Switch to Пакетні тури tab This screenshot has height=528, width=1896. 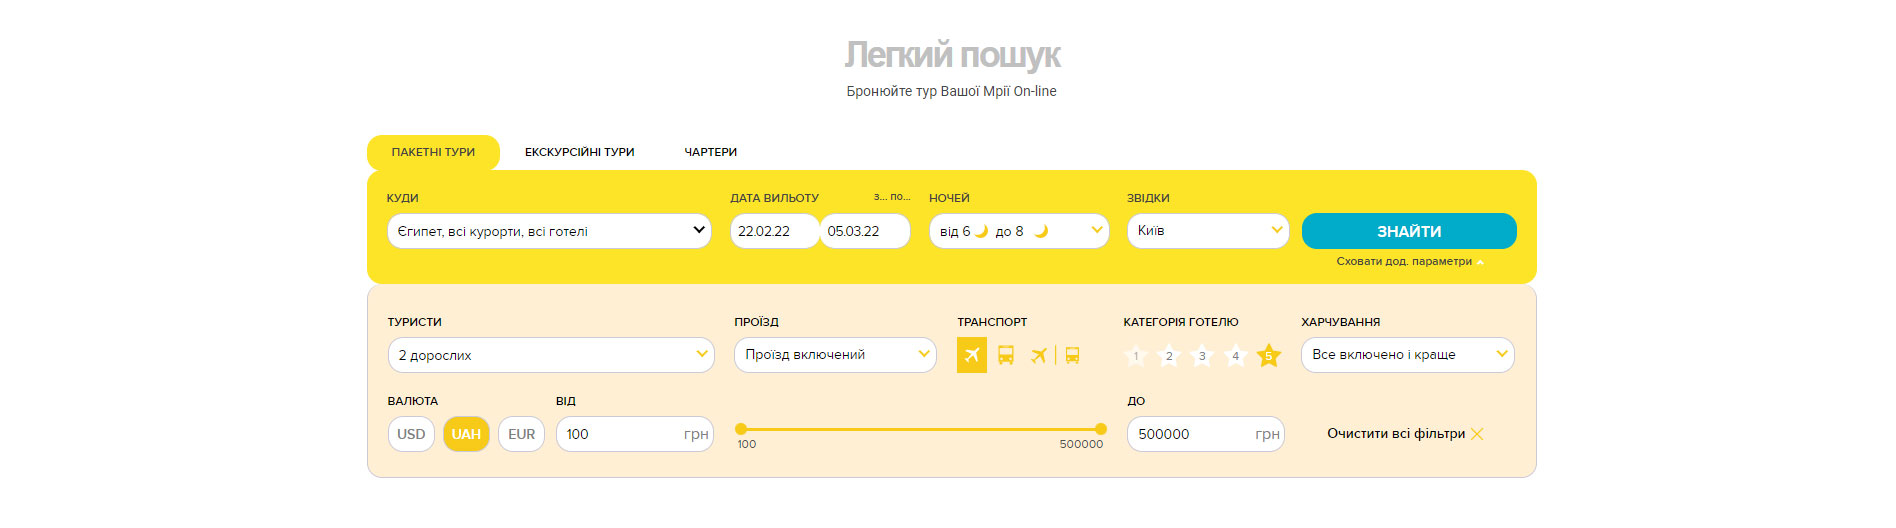[x=433, y=152]
